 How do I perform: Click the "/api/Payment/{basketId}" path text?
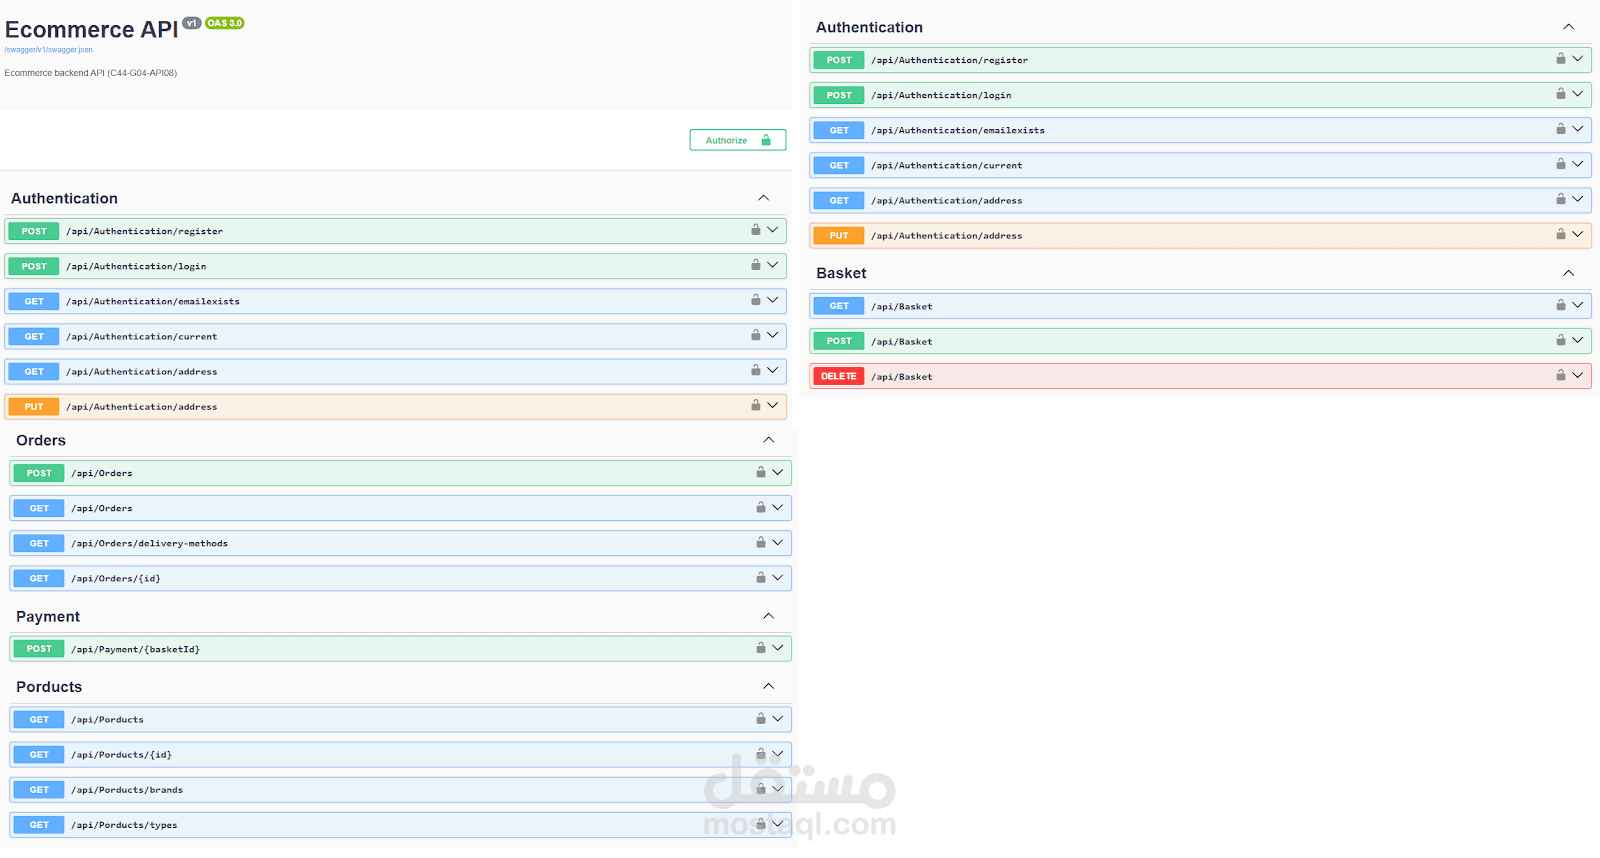(135, 649)
